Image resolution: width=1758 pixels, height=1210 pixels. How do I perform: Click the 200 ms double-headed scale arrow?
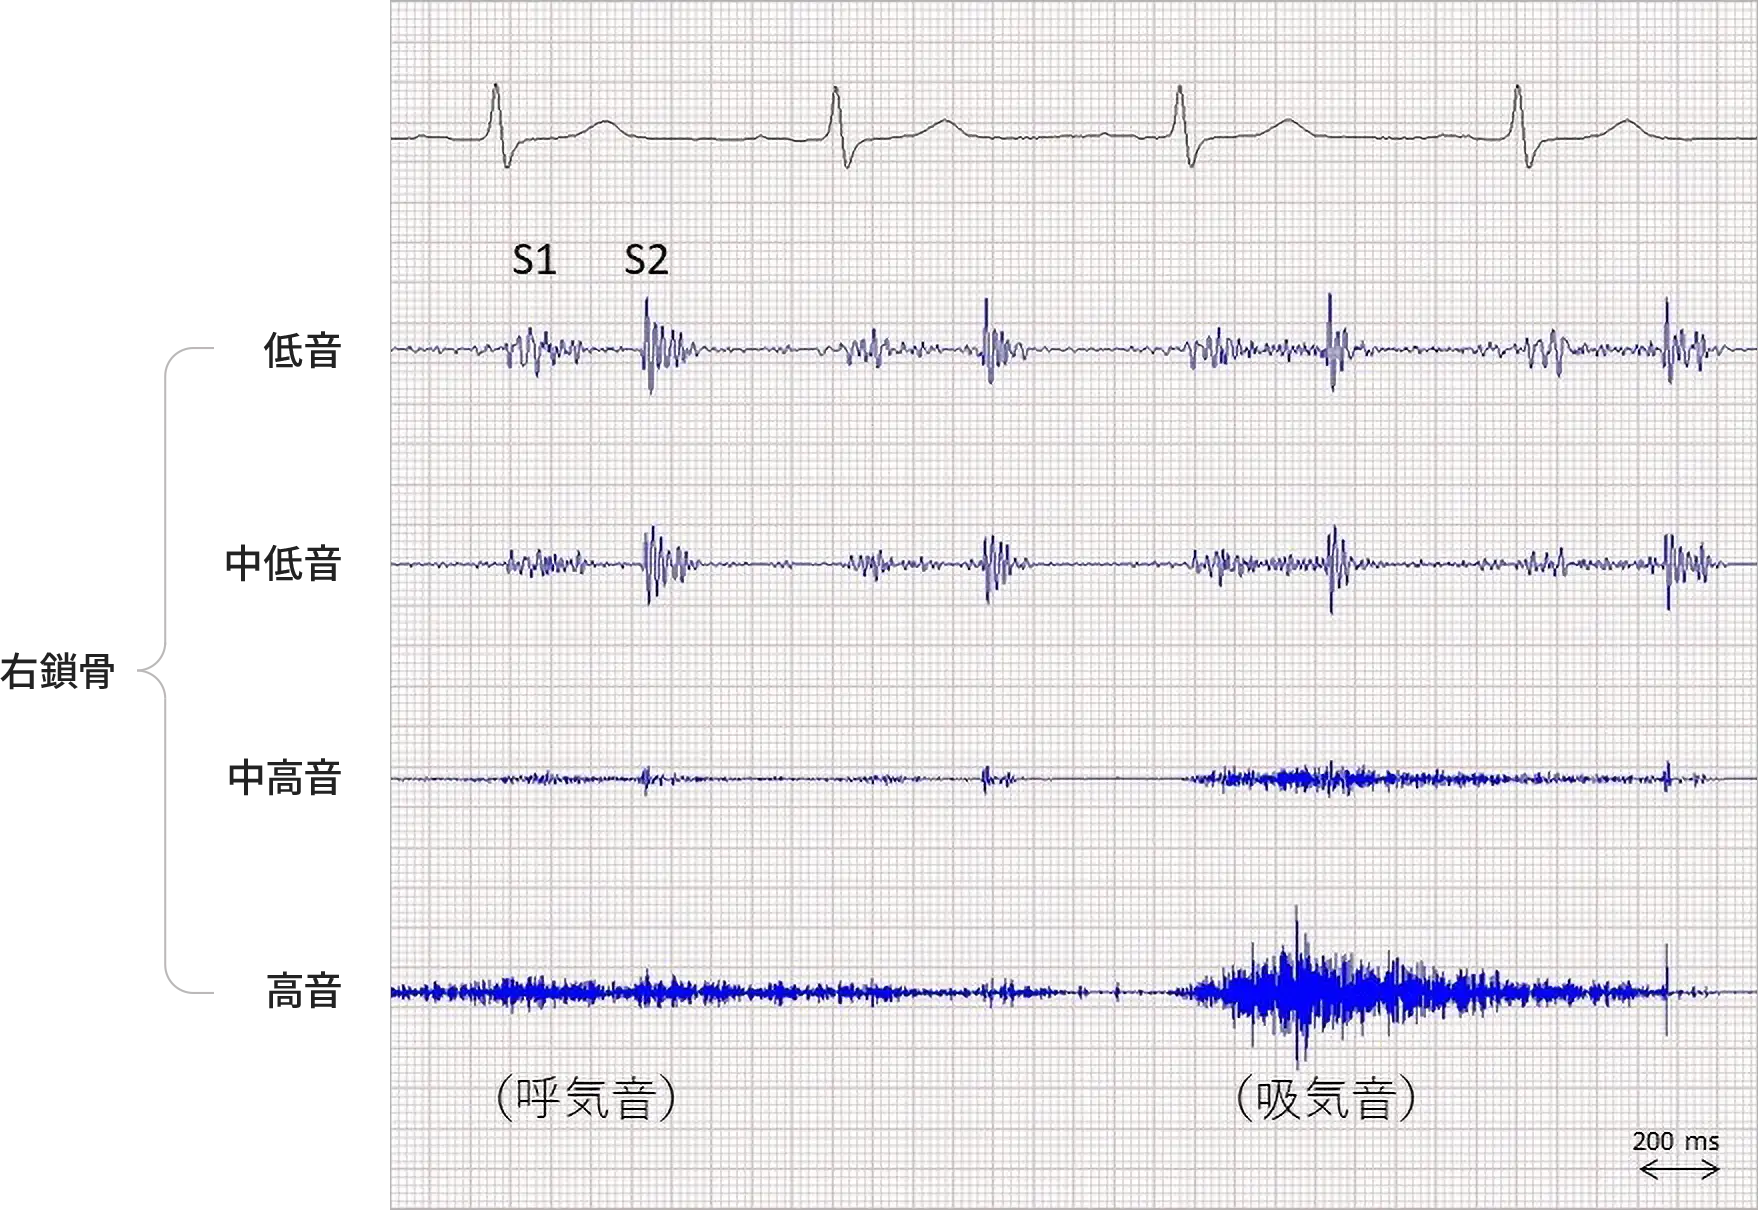pyautogui.click(x=1680, y=1169)
